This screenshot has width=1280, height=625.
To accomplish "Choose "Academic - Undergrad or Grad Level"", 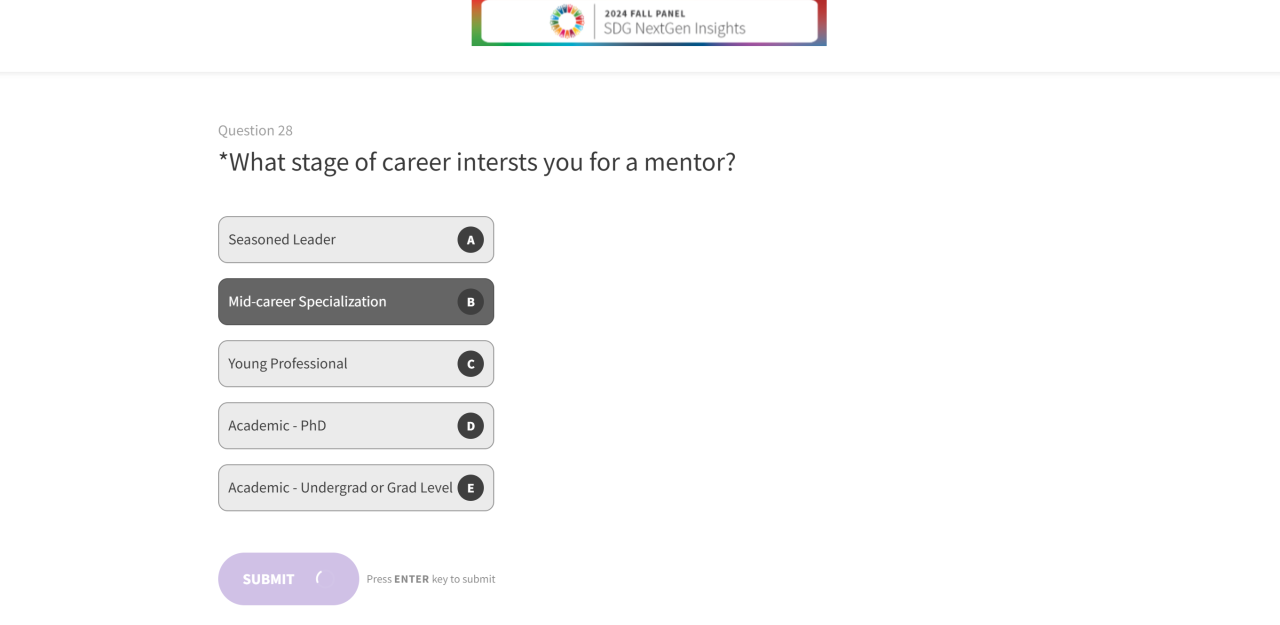I will point(340,488).
